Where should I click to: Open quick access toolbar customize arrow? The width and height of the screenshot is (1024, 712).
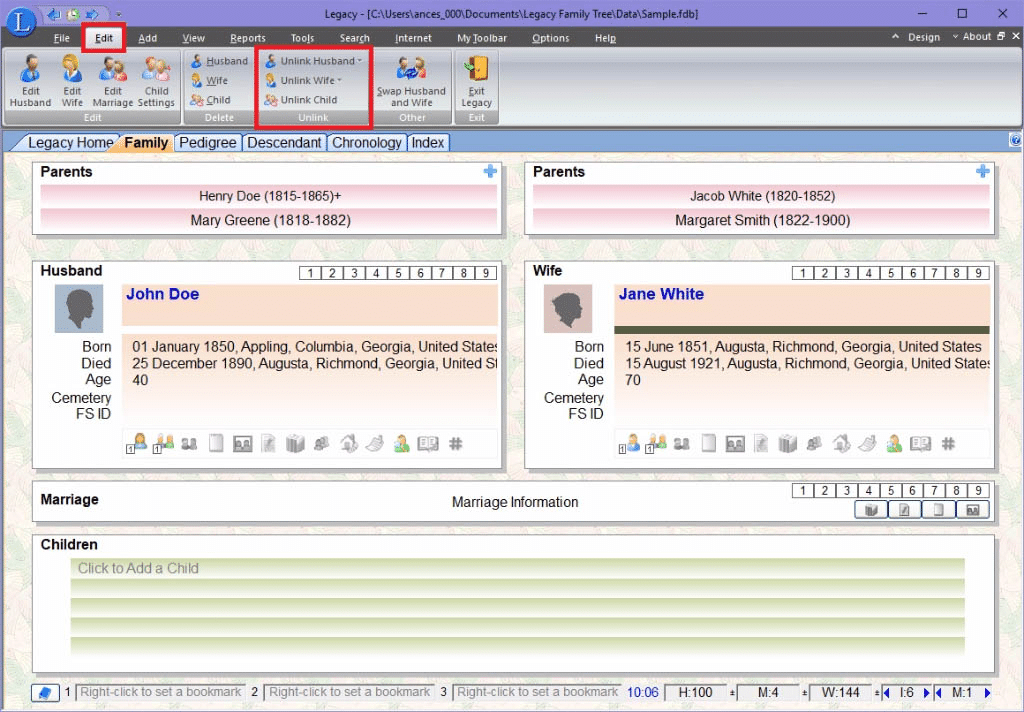(118, 14)
